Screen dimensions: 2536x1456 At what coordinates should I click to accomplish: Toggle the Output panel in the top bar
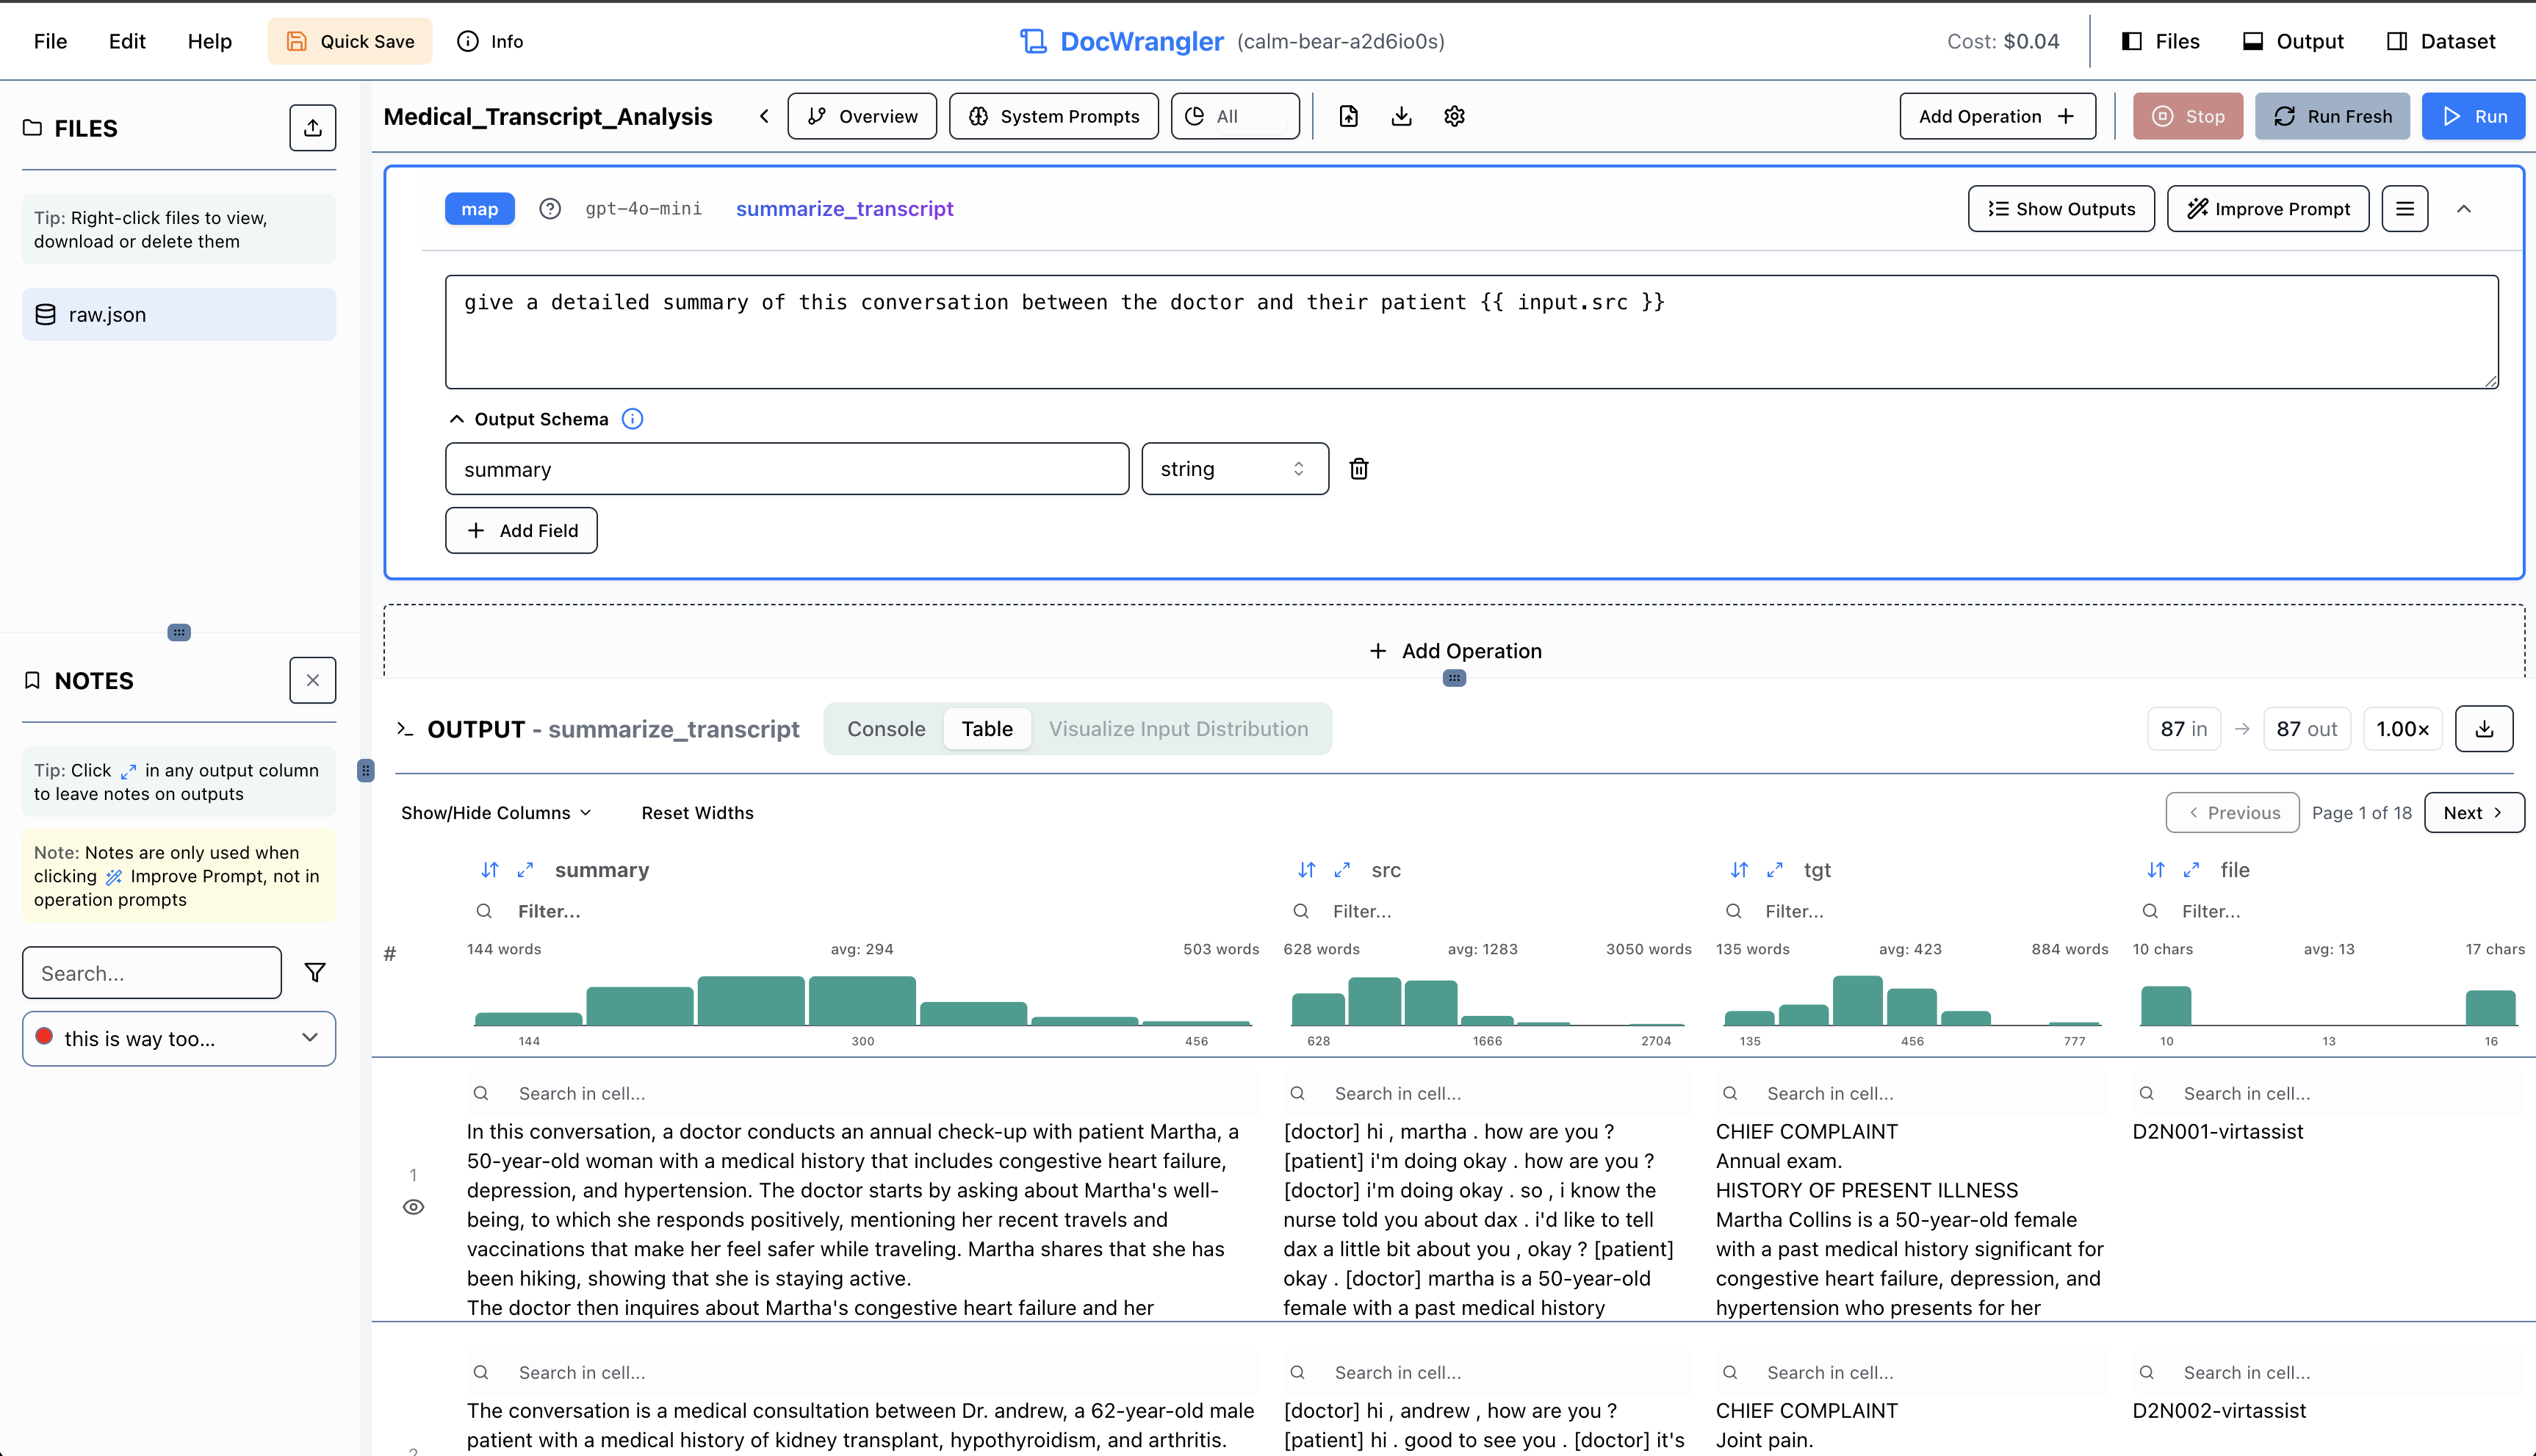(2293, 41)
